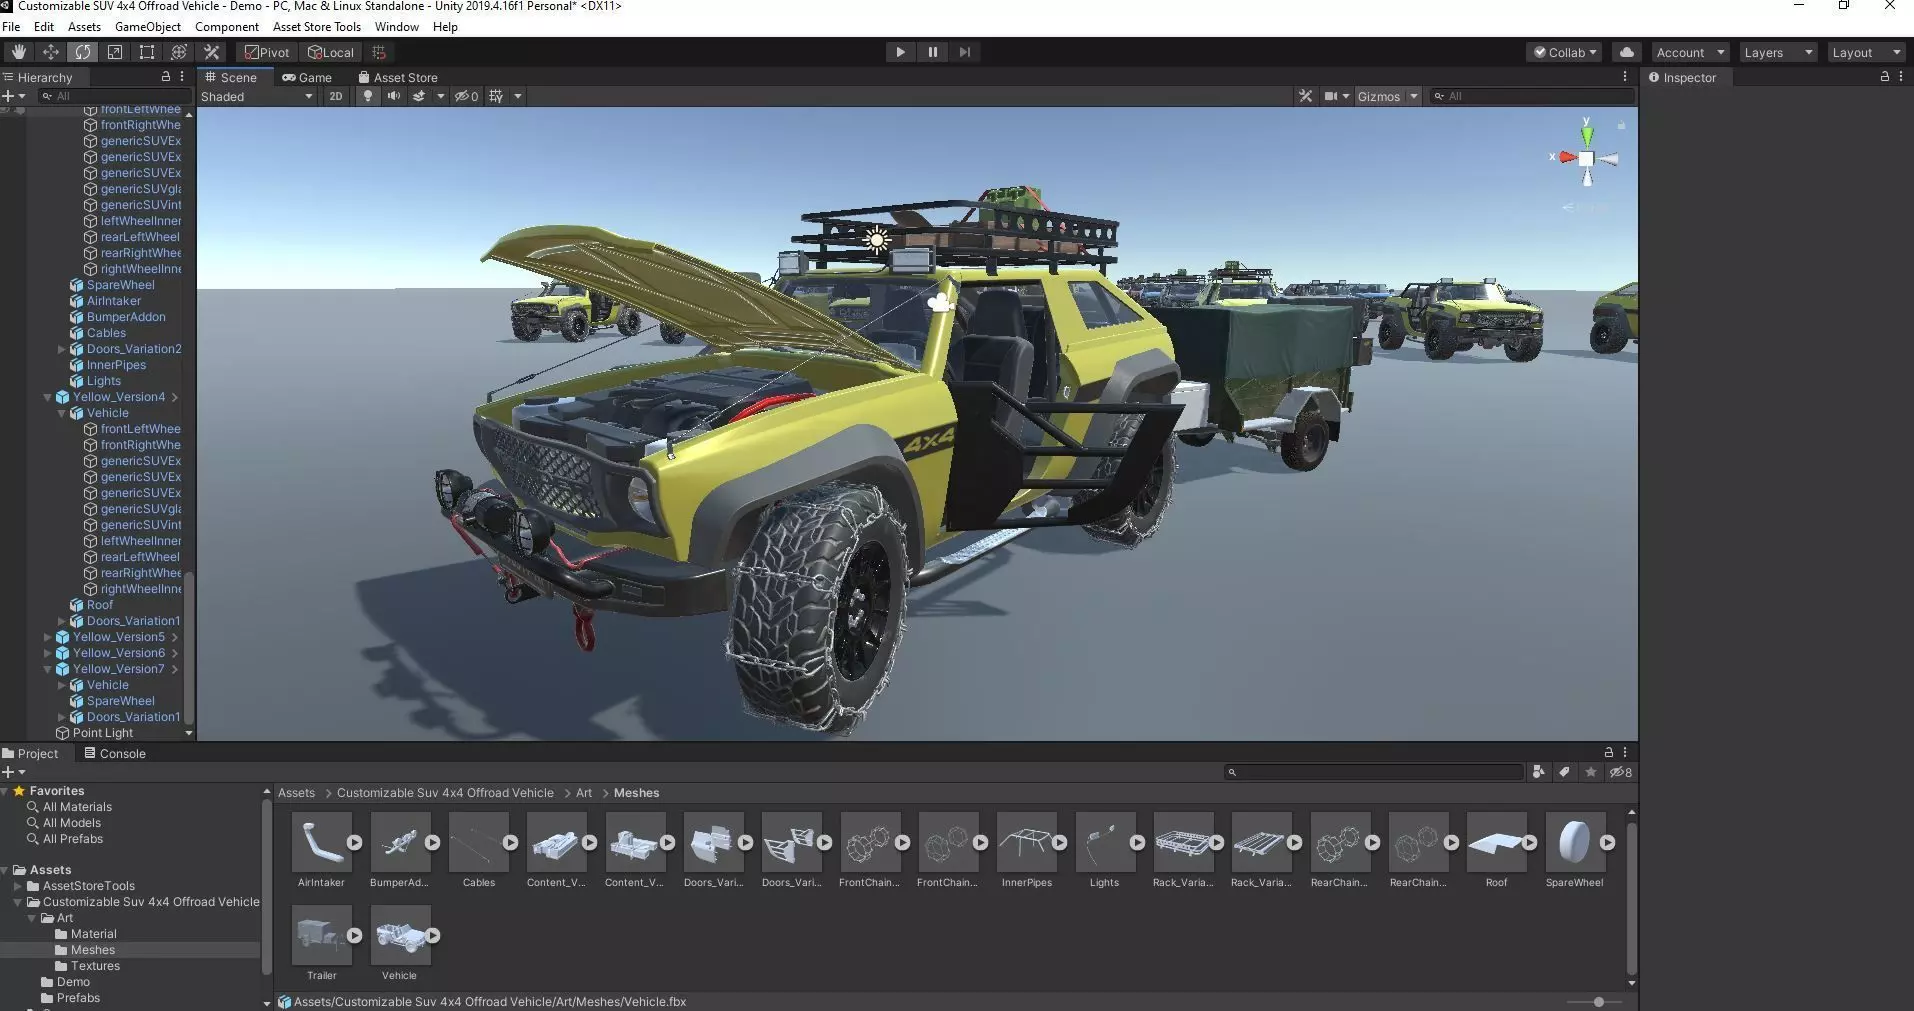The height and width of the screenshot is (1011, 1914).
Task: Select the Move tool
Action: pos(50,52)
